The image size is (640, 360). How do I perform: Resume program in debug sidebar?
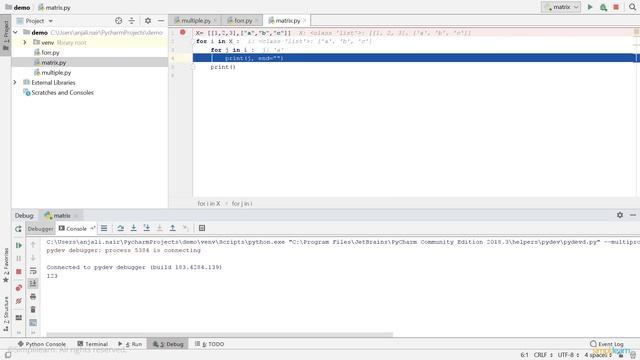pos(18,245)
